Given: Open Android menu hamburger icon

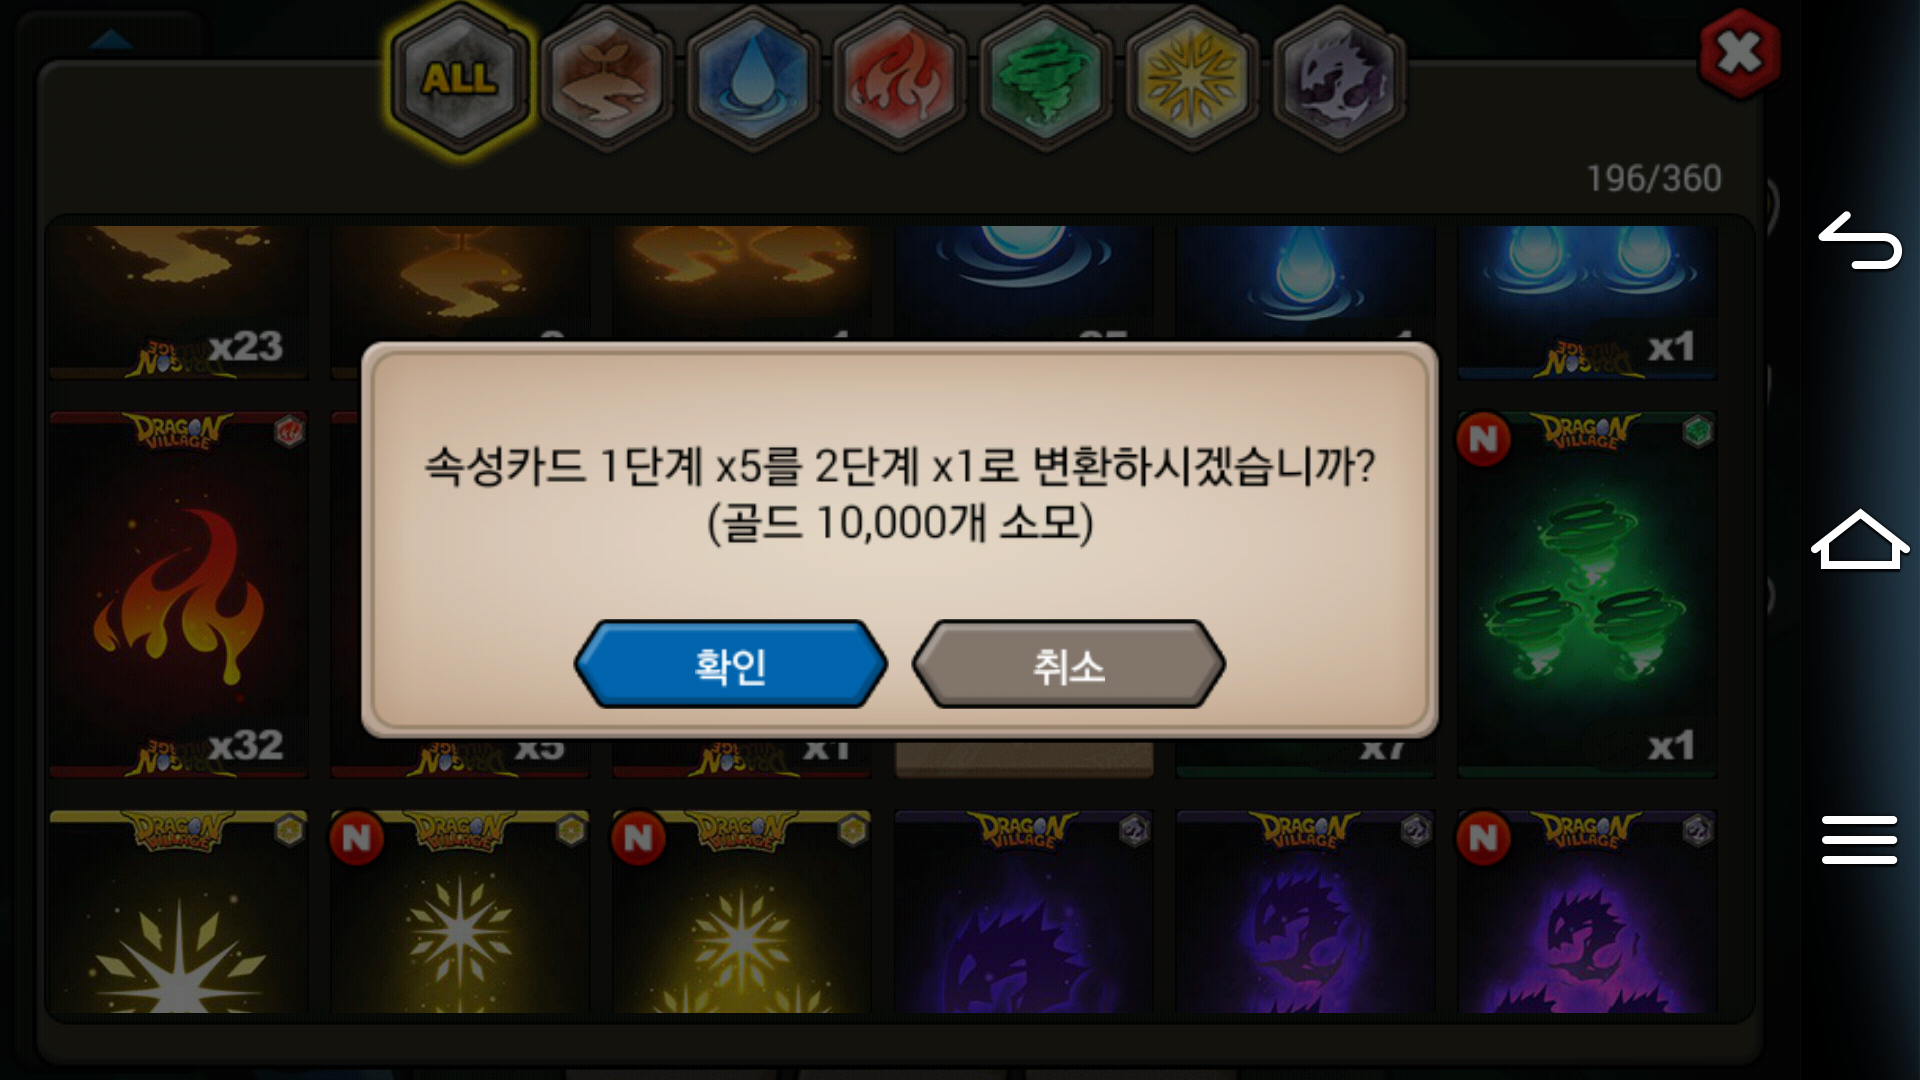Looking at the screenshot, I should click(1859, 839).
